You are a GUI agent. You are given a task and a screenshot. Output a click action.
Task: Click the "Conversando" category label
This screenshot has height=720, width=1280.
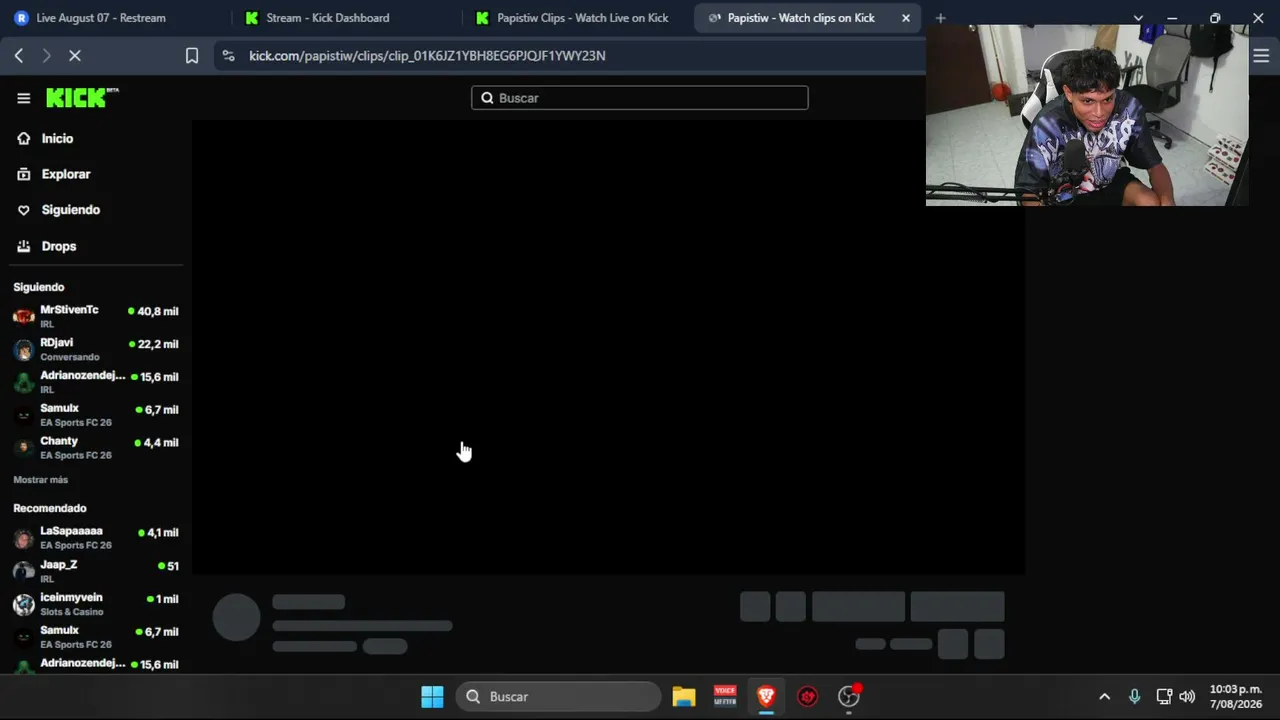[70, 357]
